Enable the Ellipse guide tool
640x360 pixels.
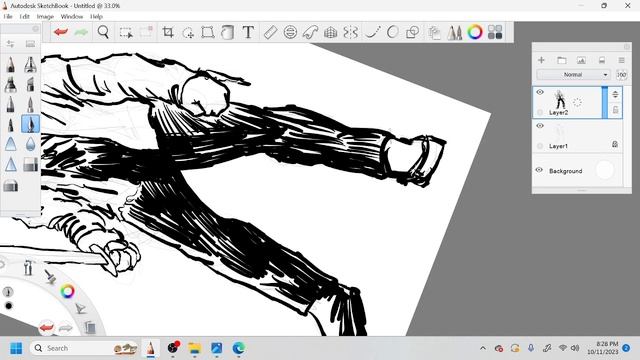pyautogui.click(x=290, y=32)
